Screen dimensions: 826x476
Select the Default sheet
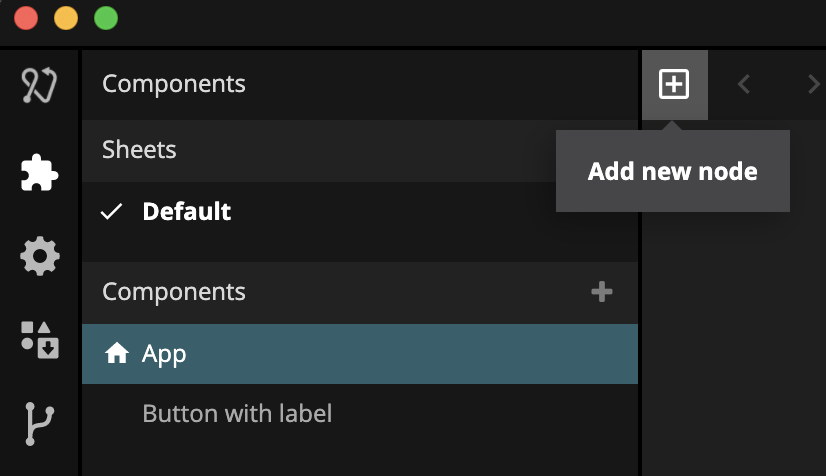[187, 212]
